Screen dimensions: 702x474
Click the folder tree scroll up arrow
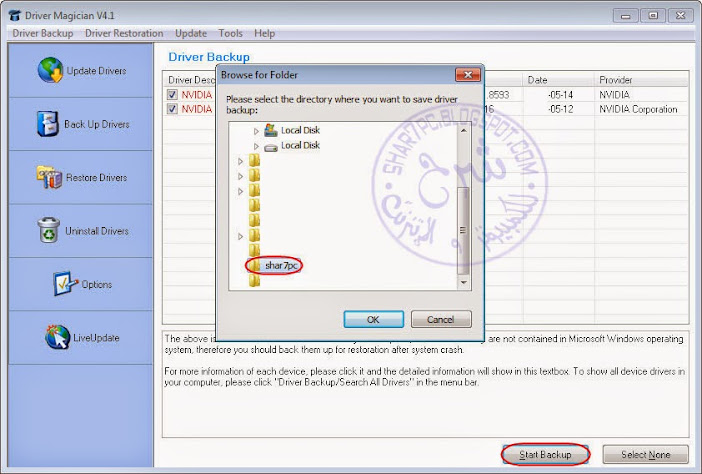pos(463,130)
